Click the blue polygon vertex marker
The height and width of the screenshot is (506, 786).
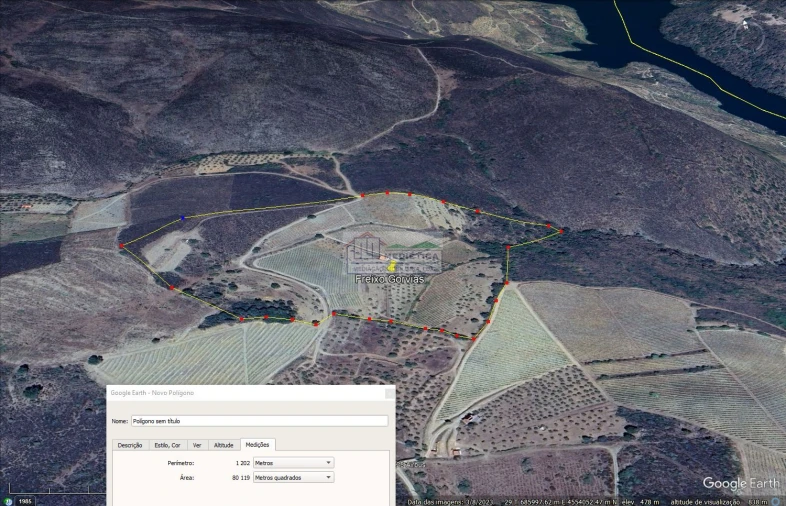click(x=182, y=217)
